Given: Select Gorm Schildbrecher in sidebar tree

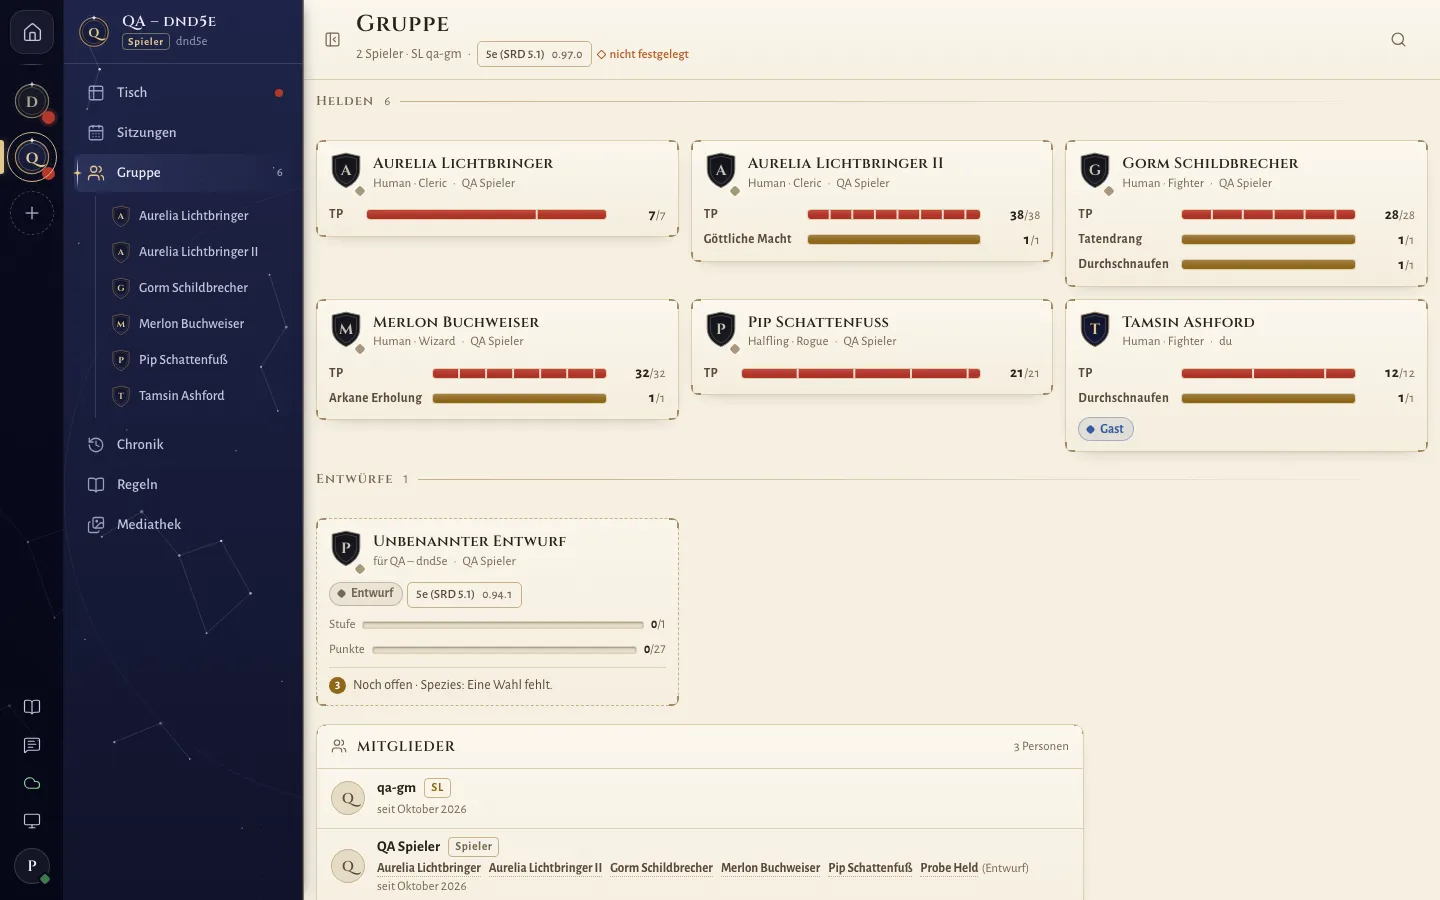Looking at the screenshot, I should 196,288.
